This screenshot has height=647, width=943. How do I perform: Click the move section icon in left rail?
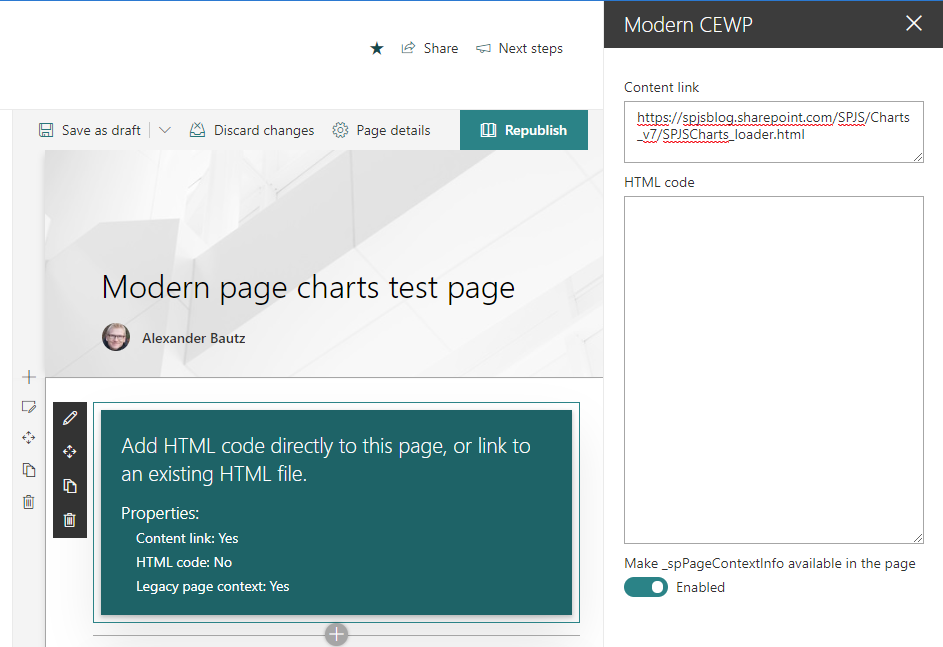29,438
